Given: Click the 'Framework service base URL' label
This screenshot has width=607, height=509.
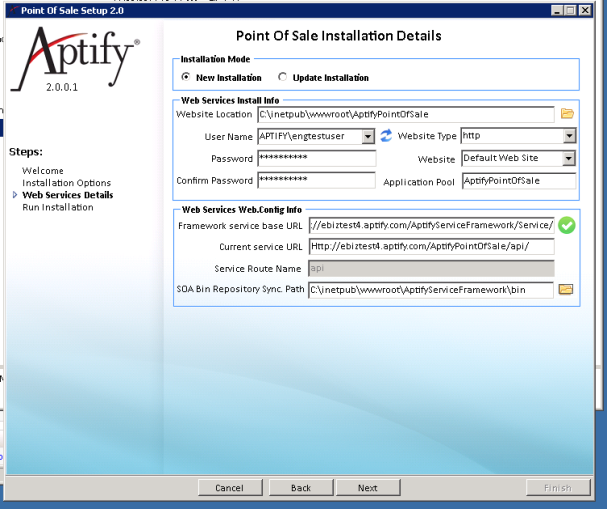Looking at the screenshot, I should pos(240,226).
